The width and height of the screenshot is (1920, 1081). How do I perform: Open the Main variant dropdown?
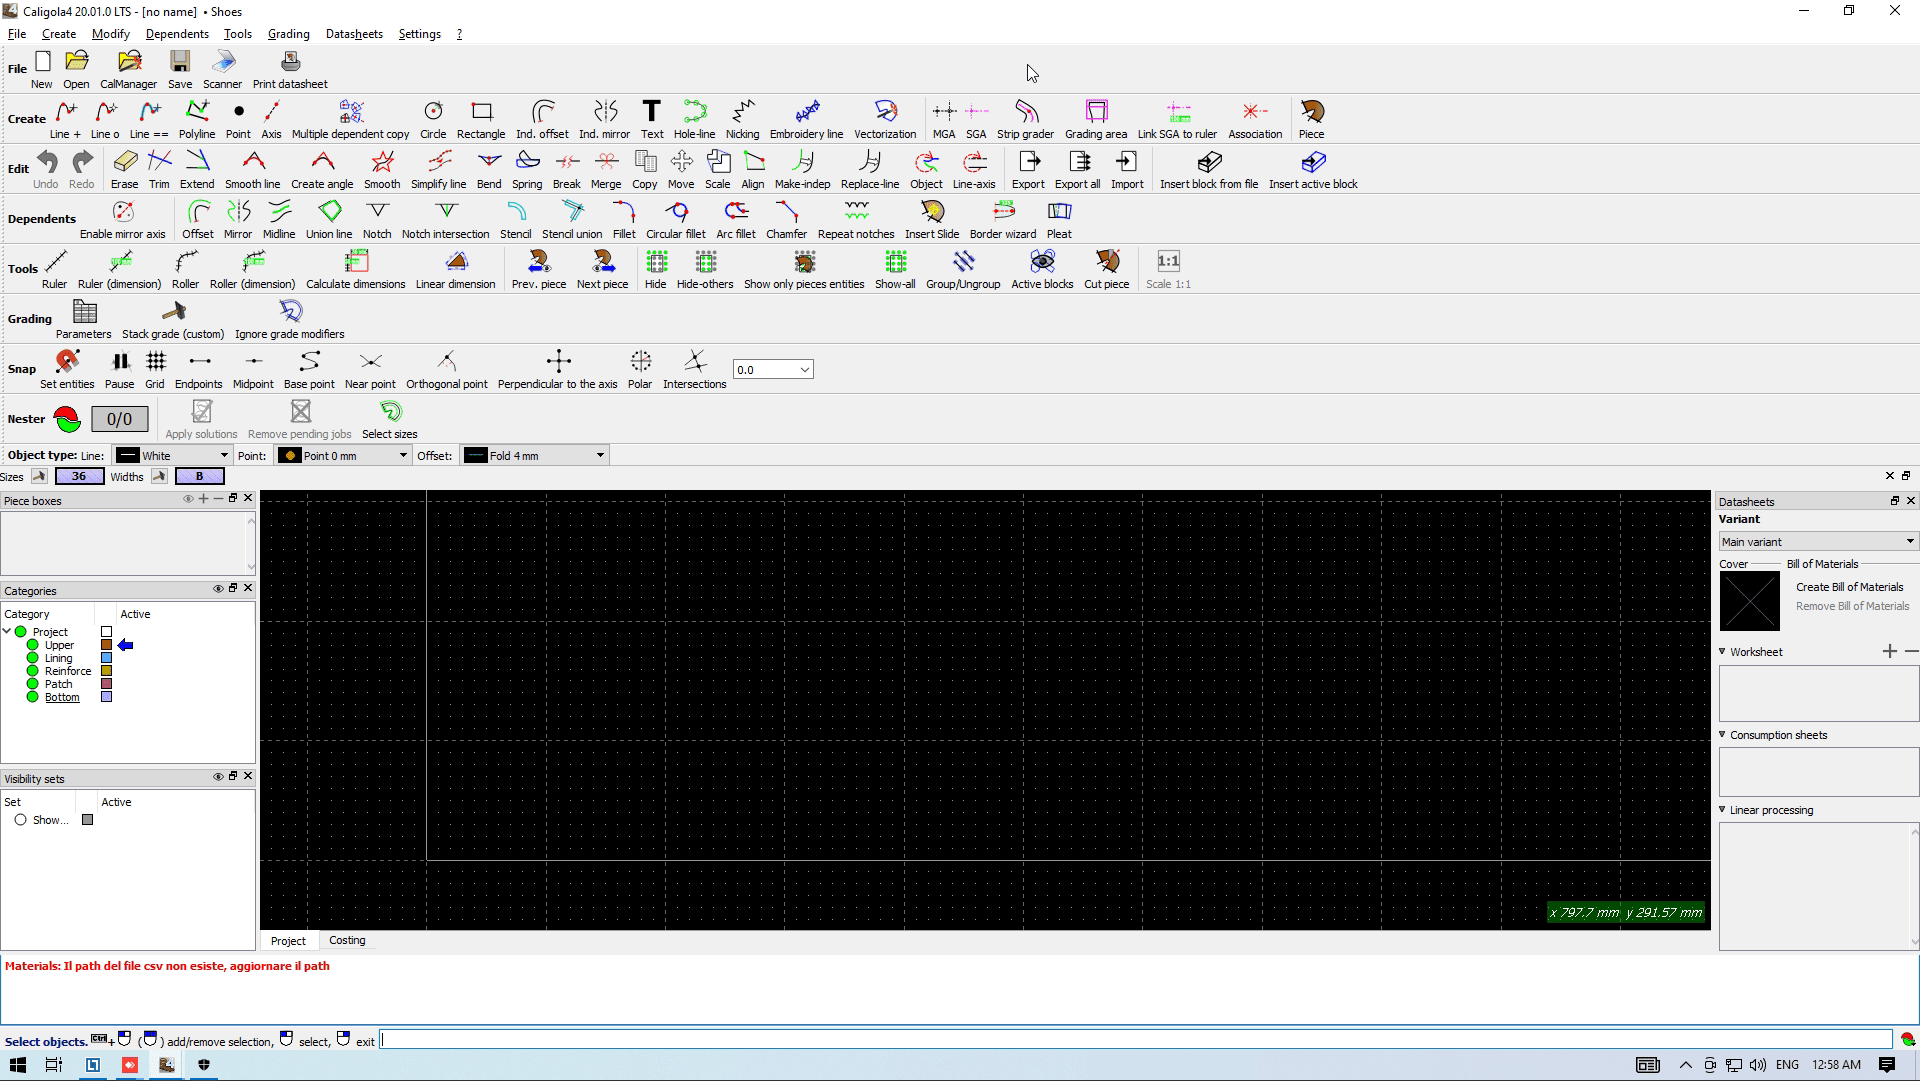[x=1817, y=542]
